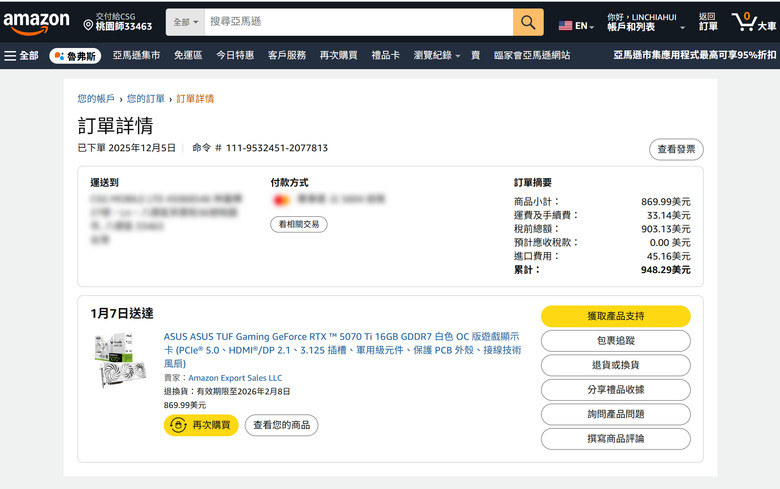Click the yellow 獲取產品支持 button
Image resolution: width=780 pixels, height=489 pixels.
[x=615, y=316]
